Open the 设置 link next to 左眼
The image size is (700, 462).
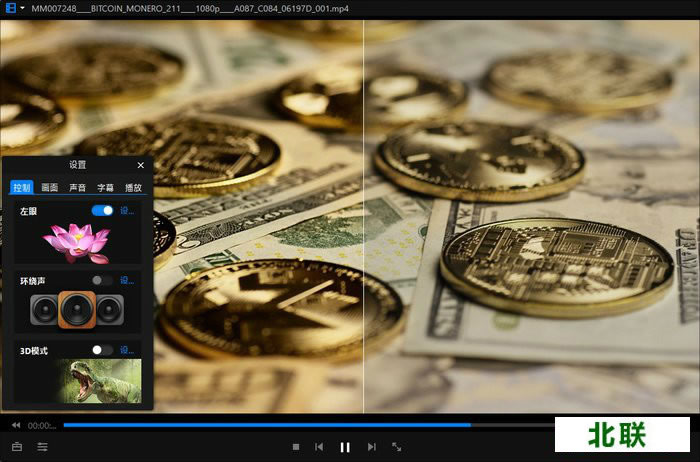[x=127, y=211]
